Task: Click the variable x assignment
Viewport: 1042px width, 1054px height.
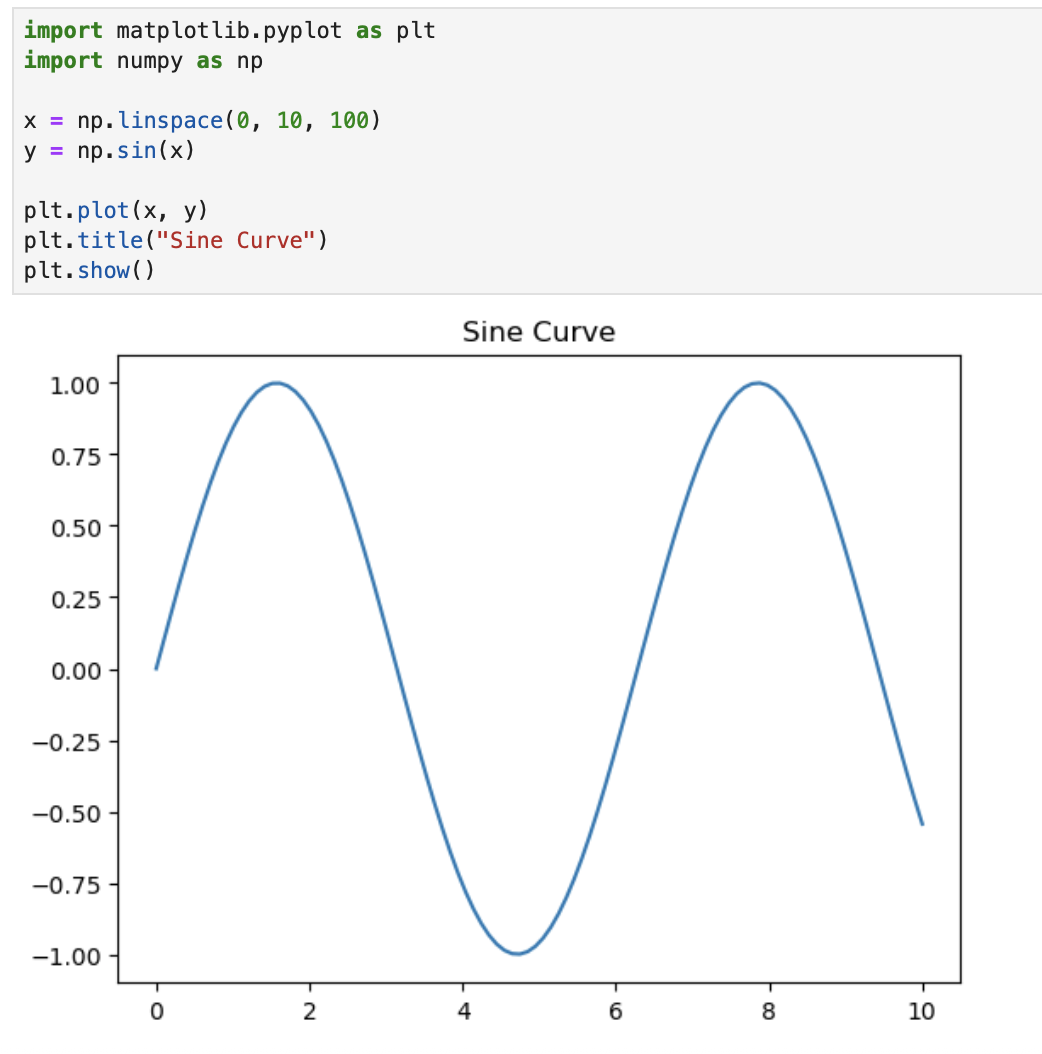Action: point(27,120)
